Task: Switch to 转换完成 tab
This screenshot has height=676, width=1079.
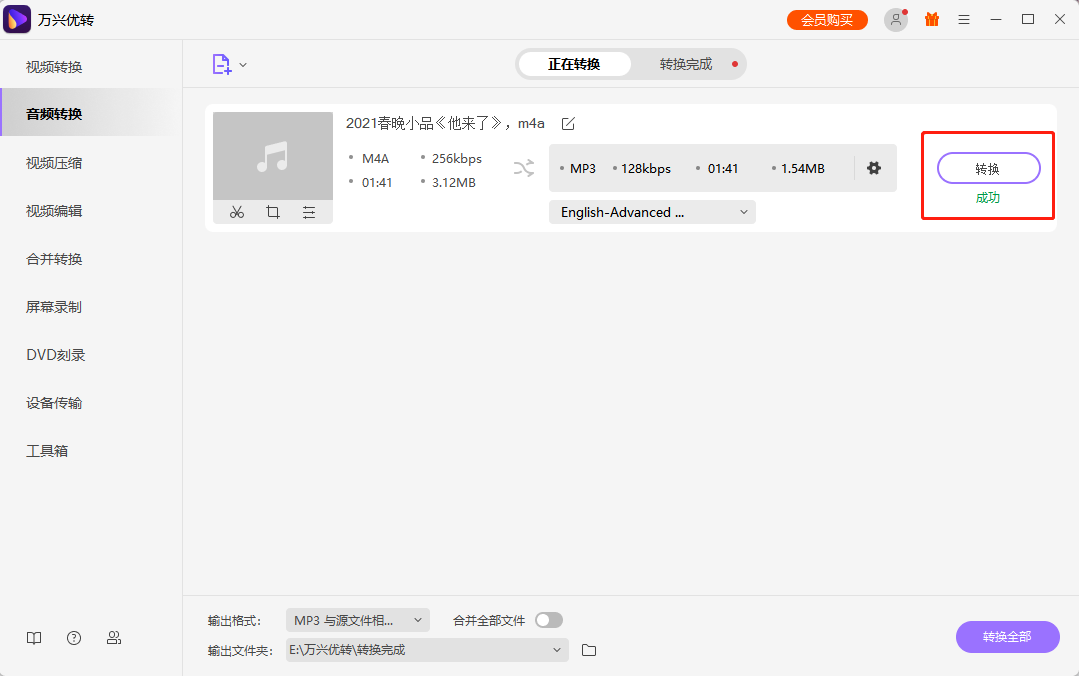Action: point(686,64)
